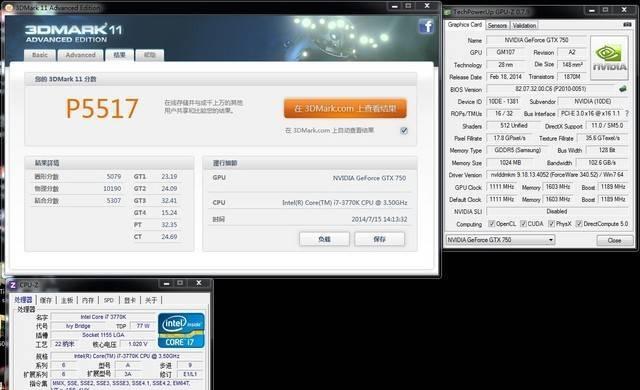This screenshot has width=640, height=390.
Task: Toggle the OpenCL checkbox in GPU-Z
Action: 491,224
